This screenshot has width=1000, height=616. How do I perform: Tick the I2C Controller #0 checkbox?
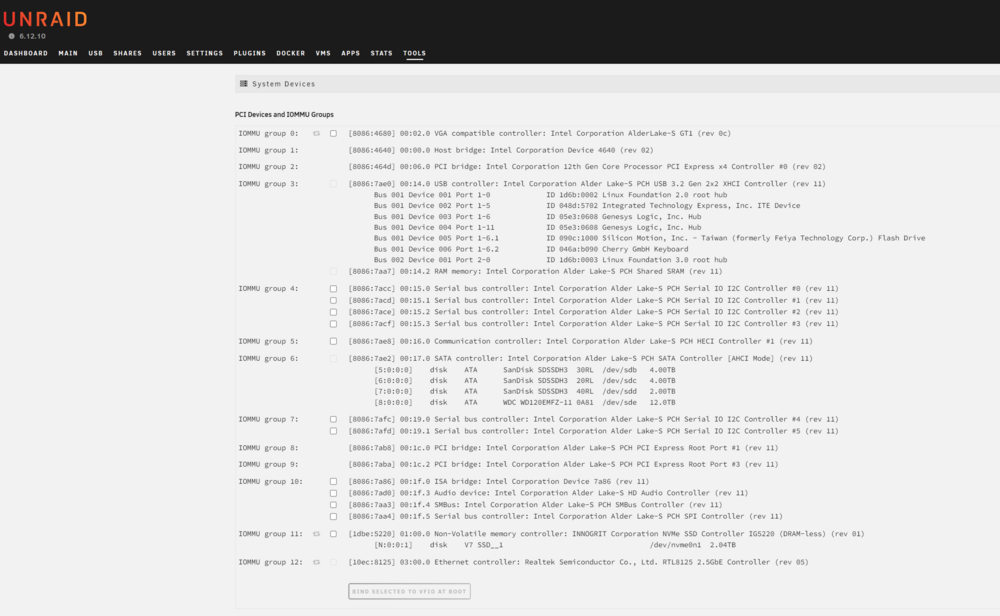pos(334,289)
